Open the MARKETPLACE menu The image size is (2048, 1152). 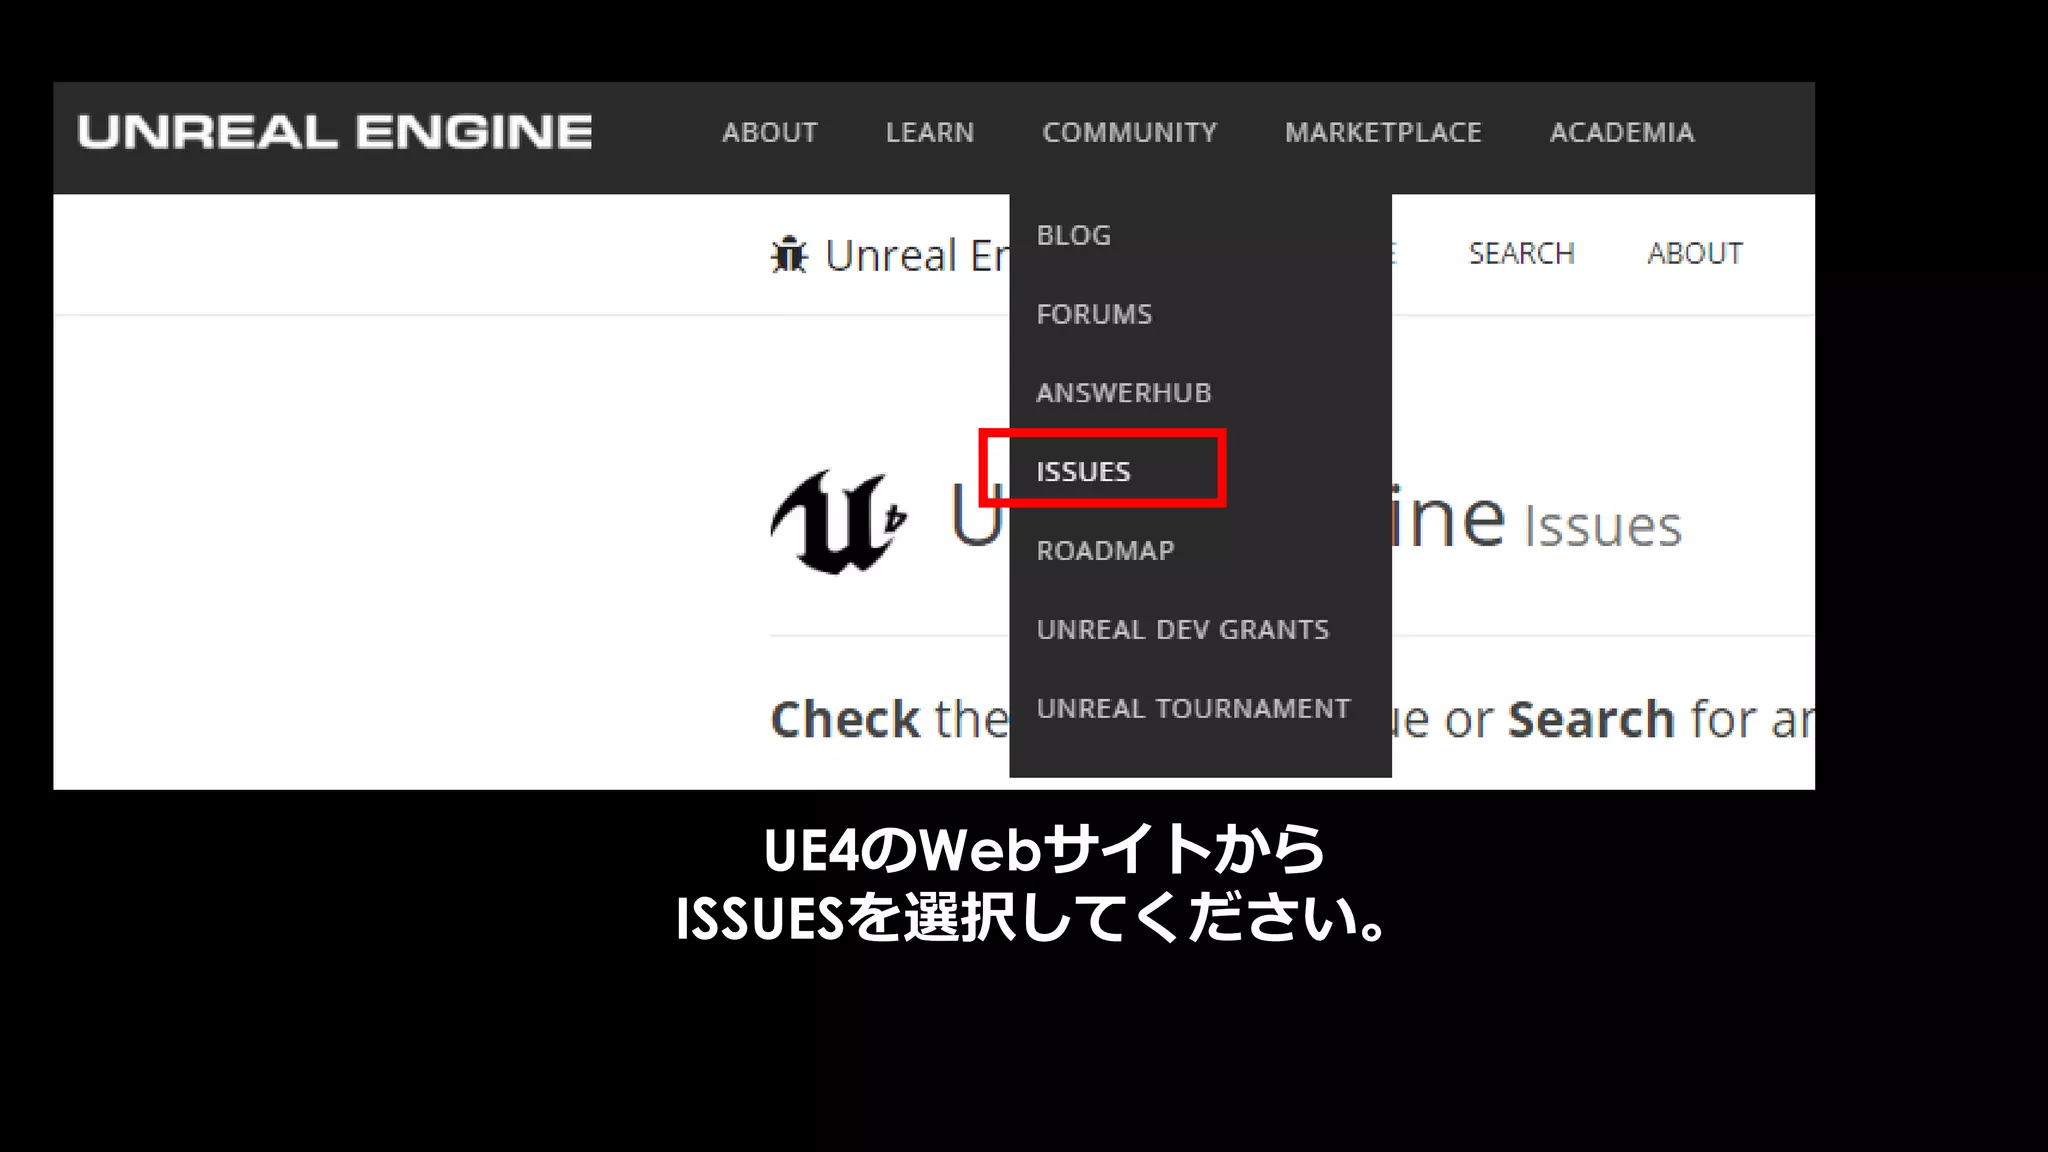point(1383,132)
